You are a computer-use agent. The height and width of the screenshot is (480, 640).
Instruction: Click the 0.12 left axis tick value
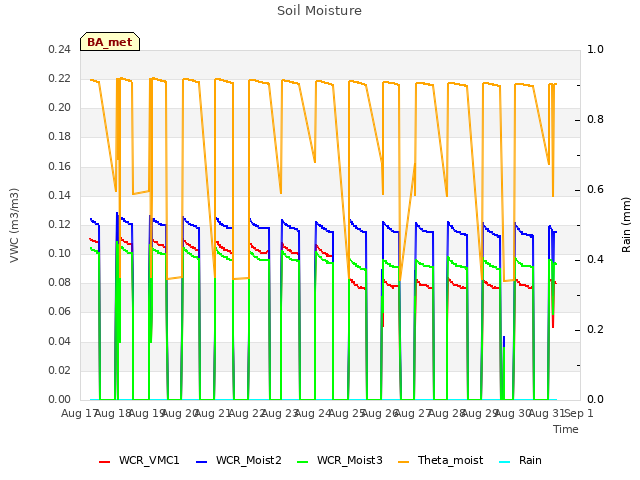click(x=60, y=224)
